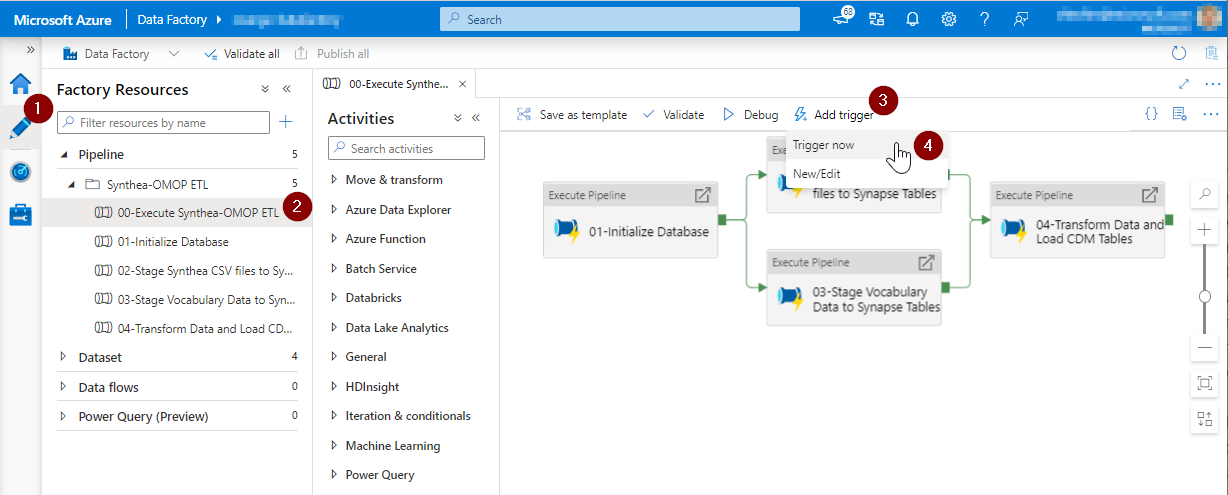Expand the Data flows section
The width and height of the screenshot is (1228, 495).
click(64, 387)
